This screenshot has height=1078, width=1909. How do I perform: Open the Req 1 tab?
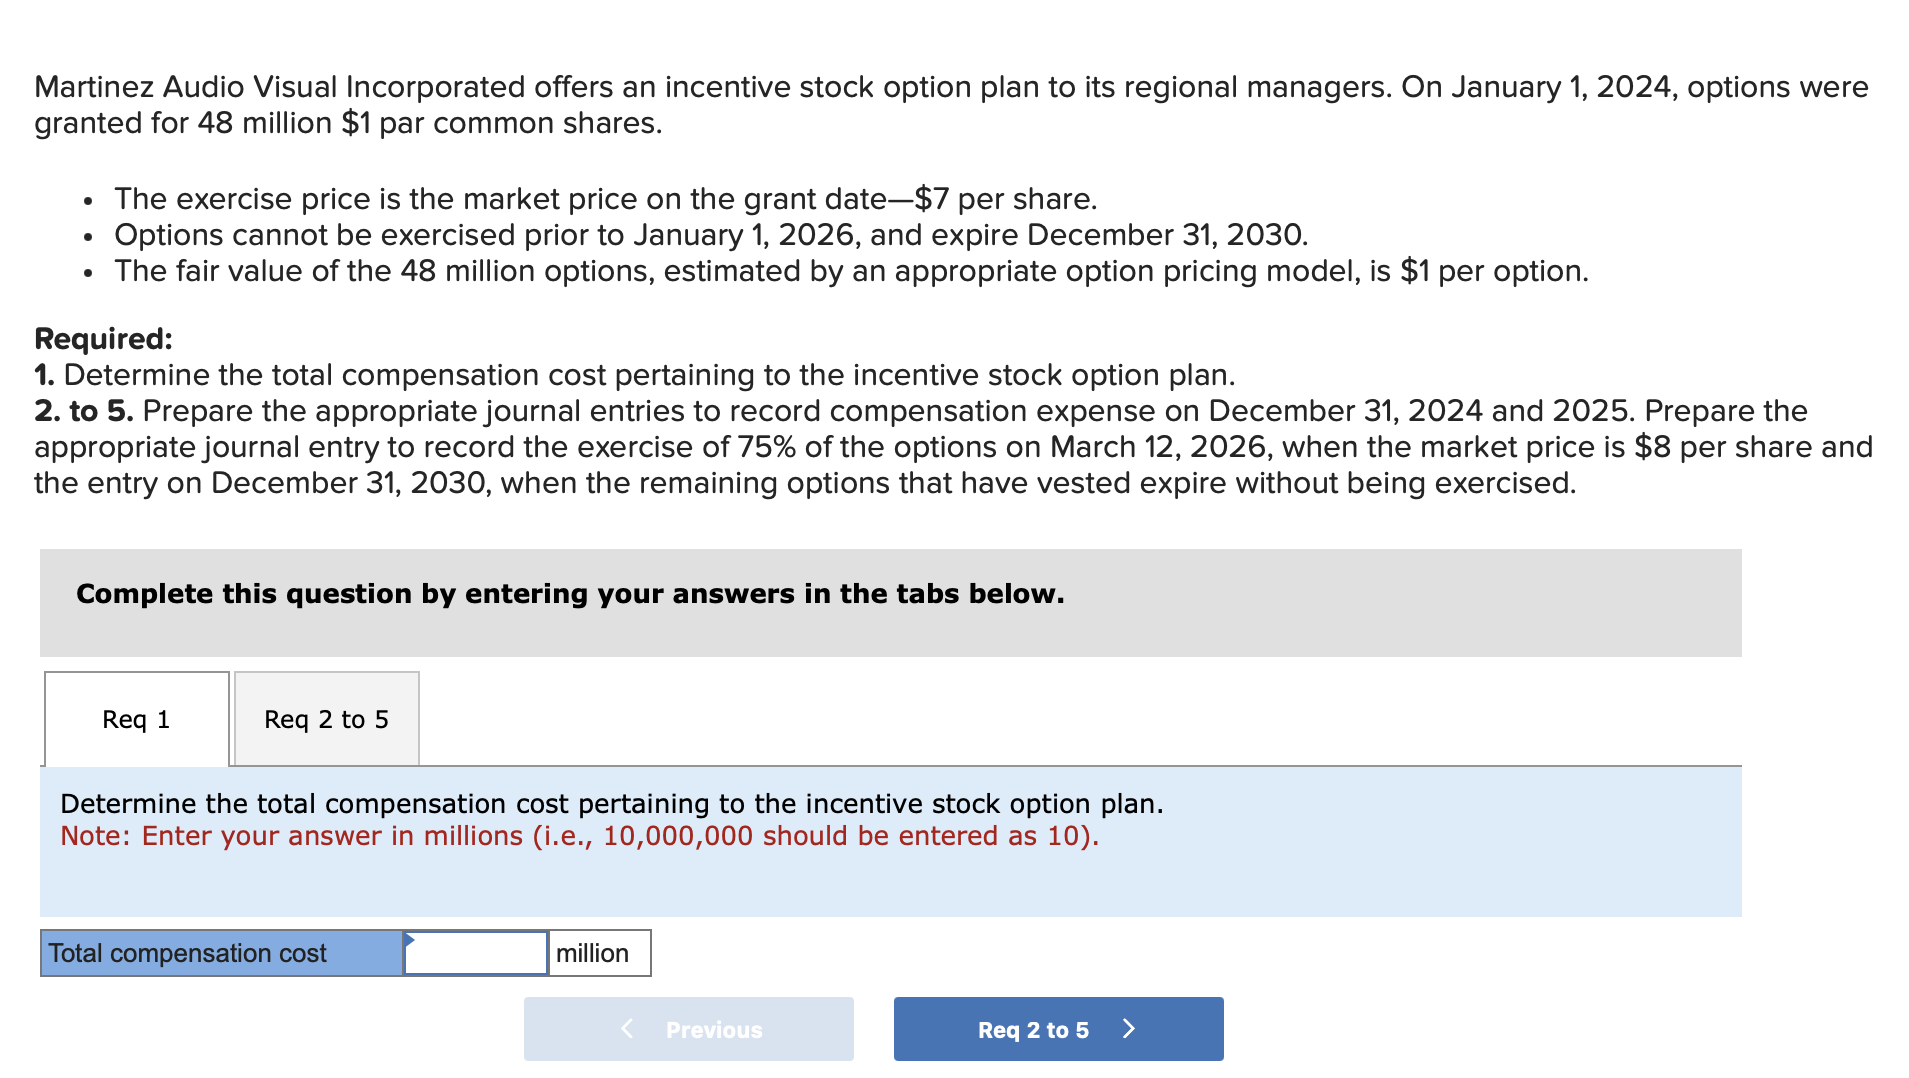[136, 719]
